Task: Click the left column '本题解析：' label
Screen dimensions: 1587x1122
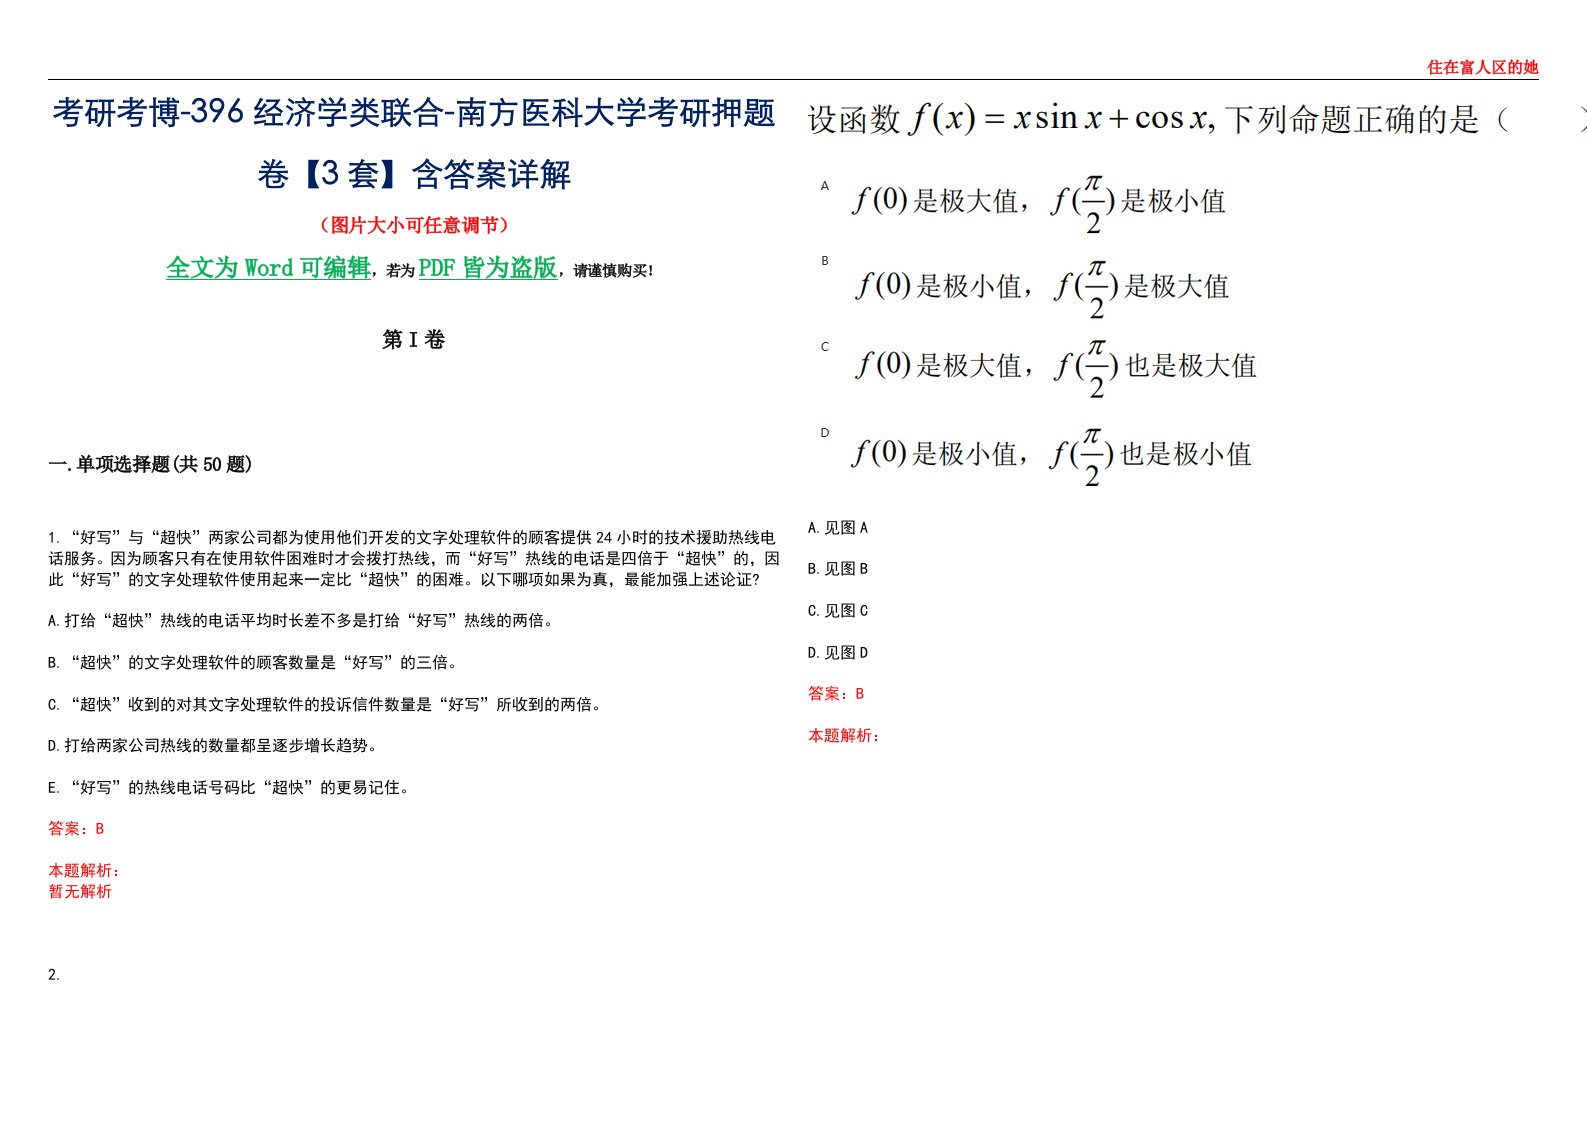Action: point(84,871)
